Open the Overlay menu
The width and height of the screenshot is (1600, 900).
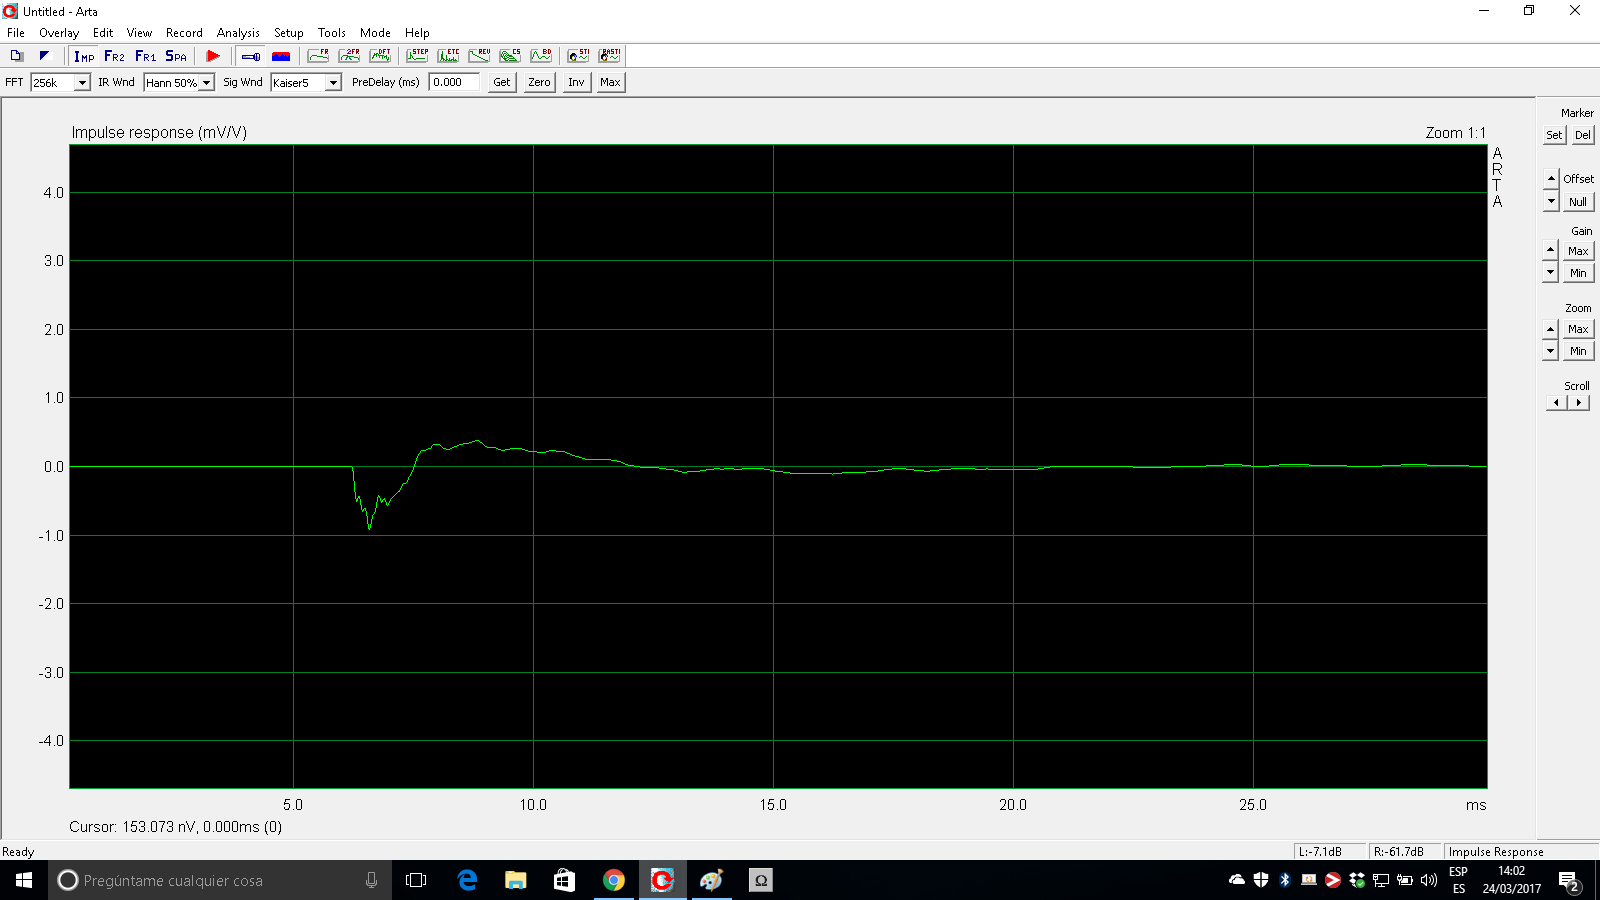pyautogui.click(x=59, y=33)
